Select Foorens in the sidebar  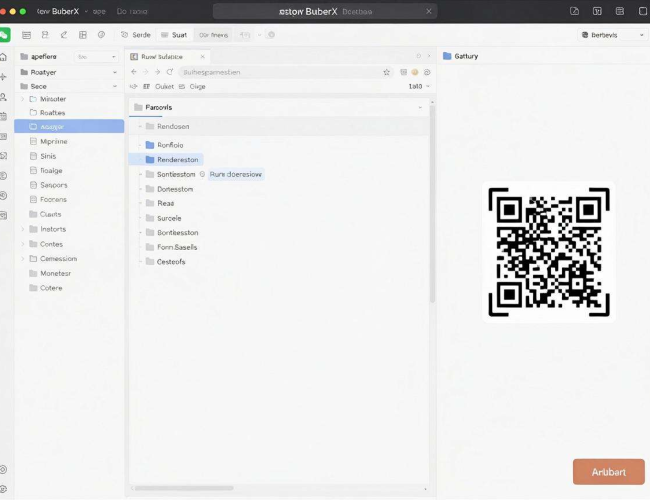(x=53, y=199)
